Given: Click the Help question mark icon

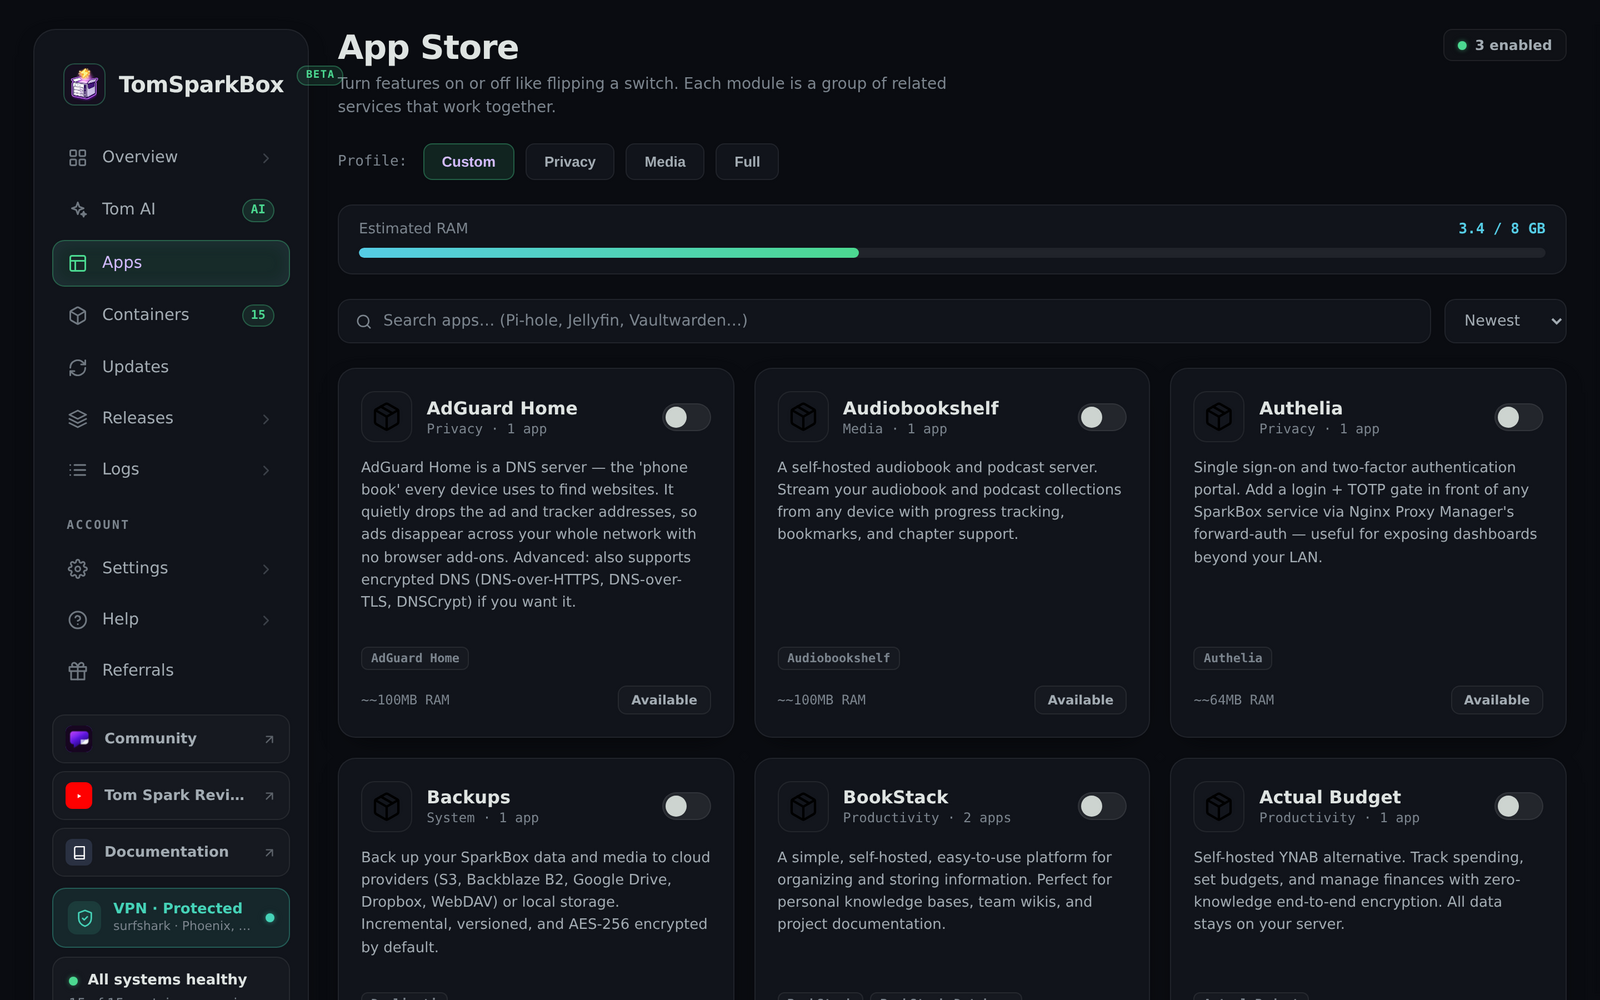Looking at the screenshot, I should (78, 620).
